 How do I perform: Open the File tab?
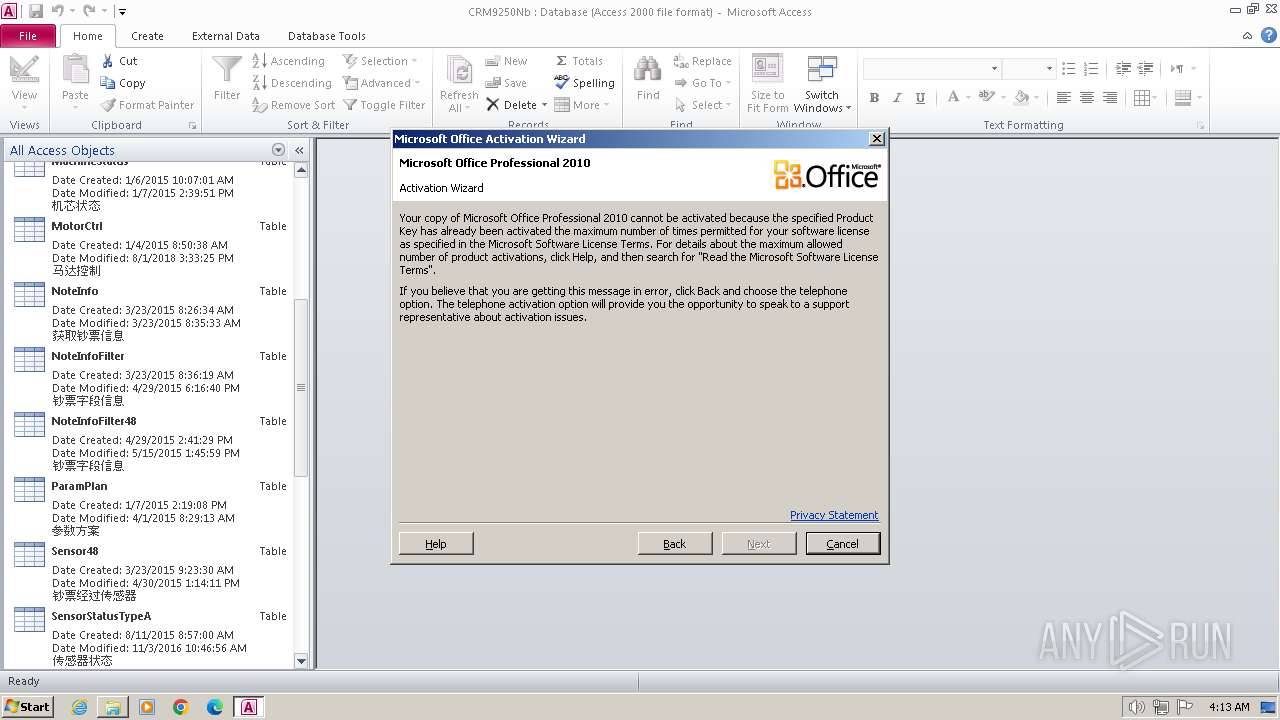coord(28,36)
